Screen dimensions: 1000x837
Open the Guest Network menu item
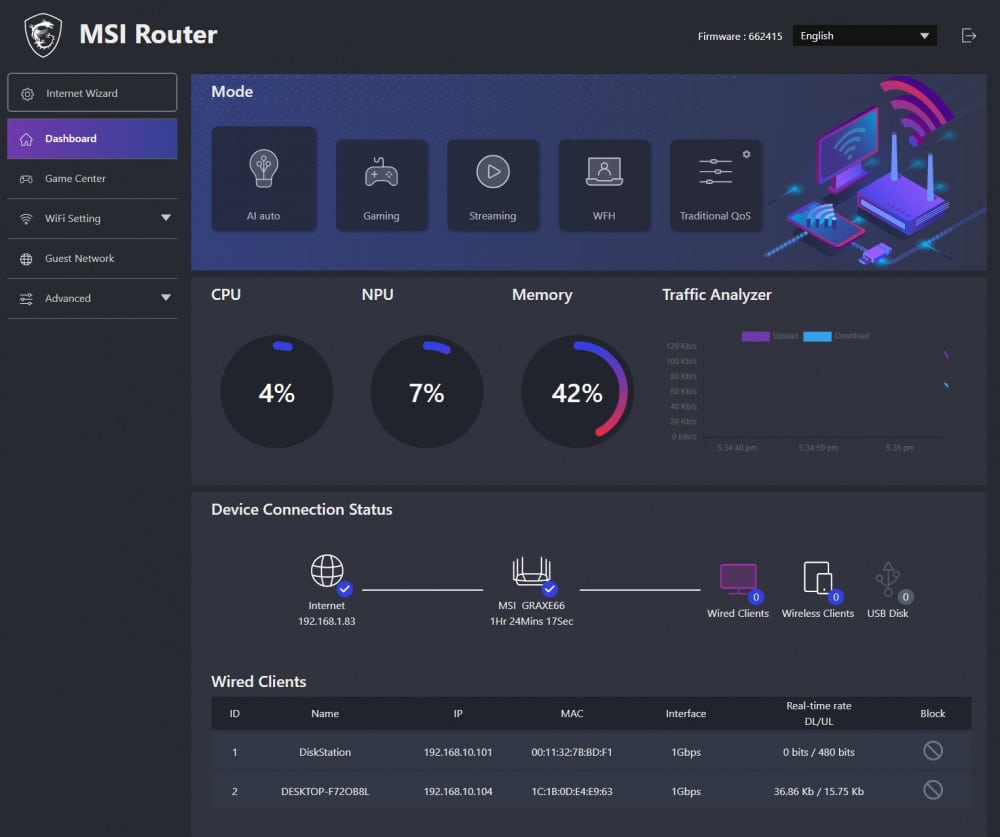pyautogui.click(x=92, y=258)
